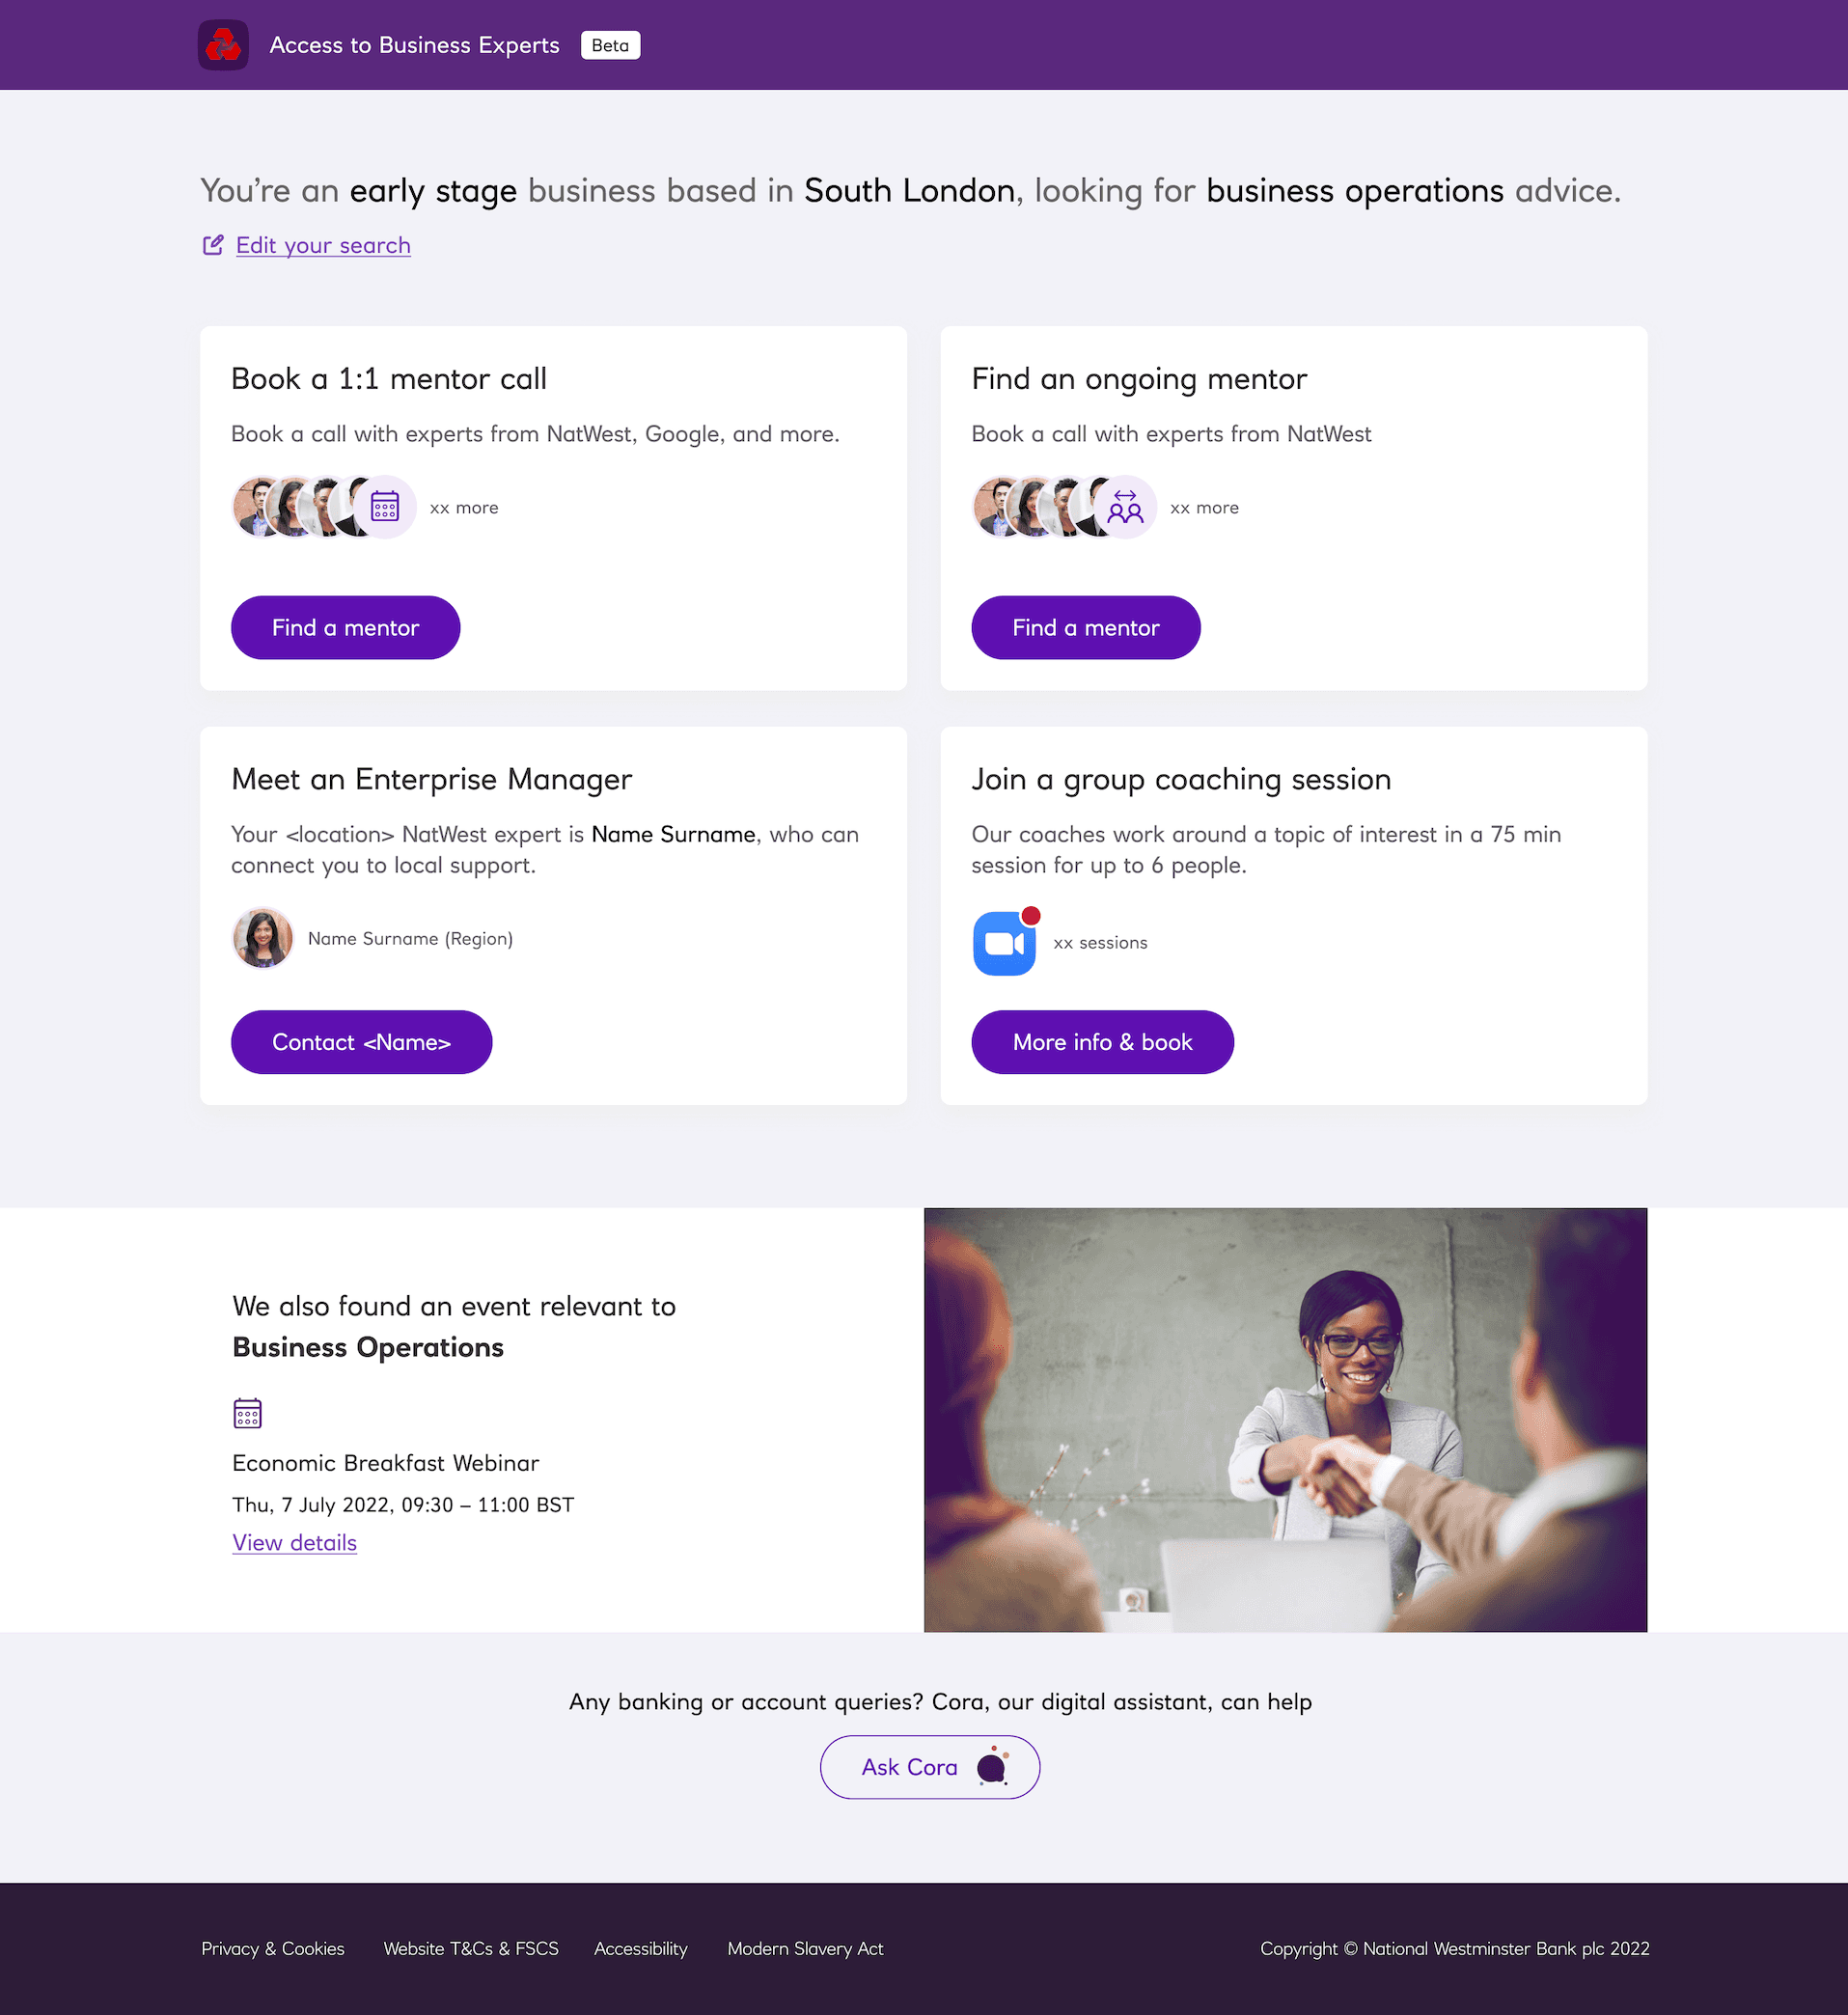Open View details for the webinar
Viewport: 1848px width, 2015px height.
tap(294, 1542)
